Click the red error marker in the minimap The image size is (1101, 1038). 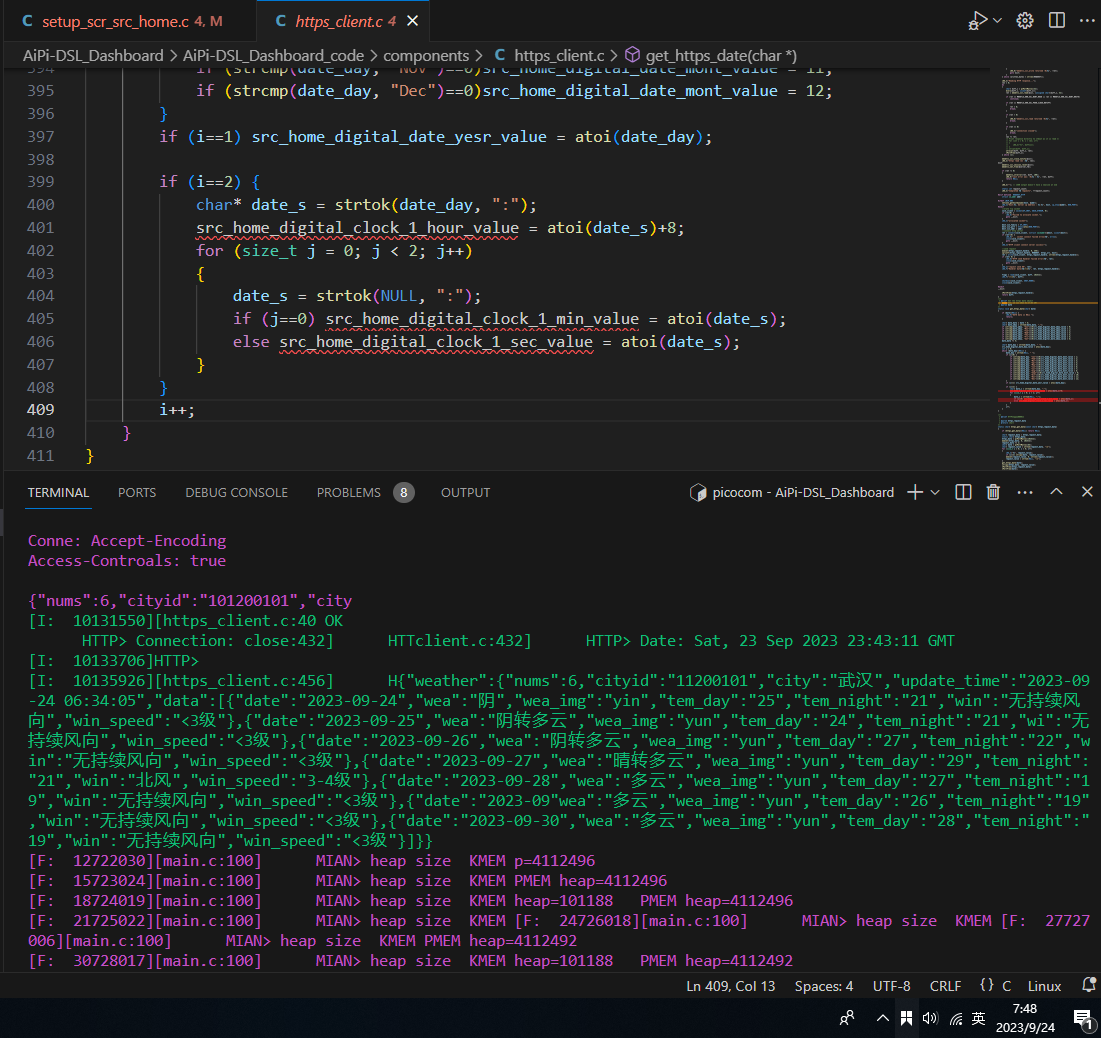(x=1047, y=398)
